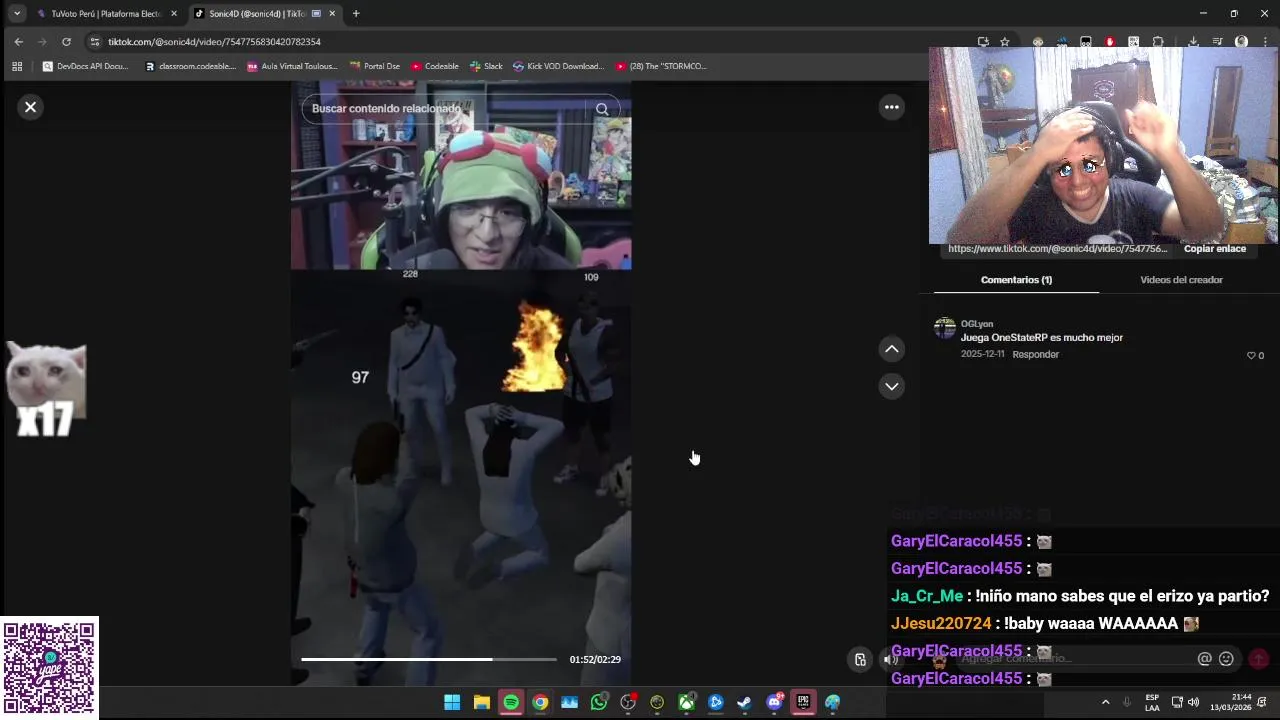Reply to OGLyon's comment via Responder
Viewport: 1280px width, 720px height.
click(x=1035, y=354)
